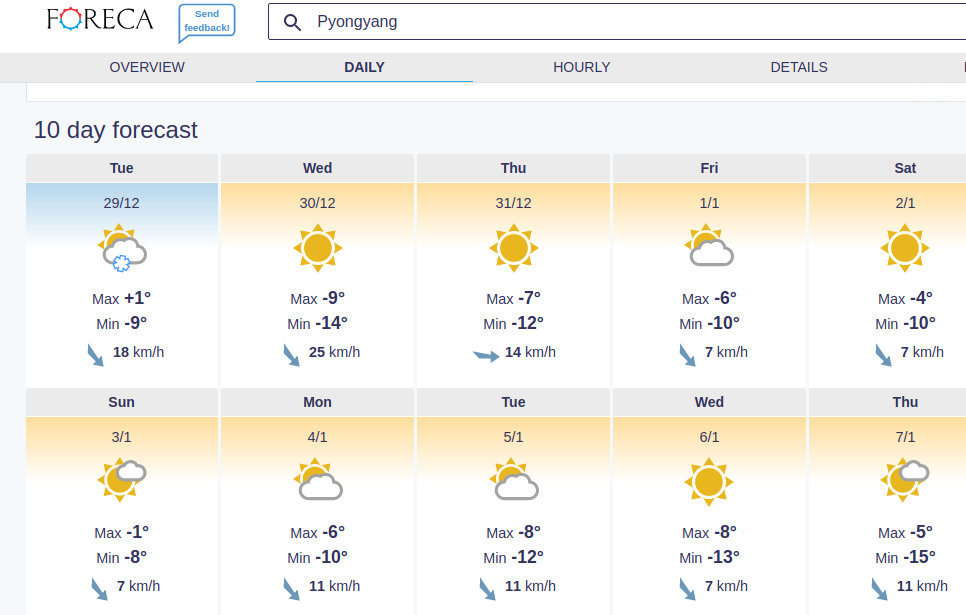Viewport: 966px width, 615px height.
Task: Click the snow cloud icon for Tue 29/12
Action: [x=122, y=248]
